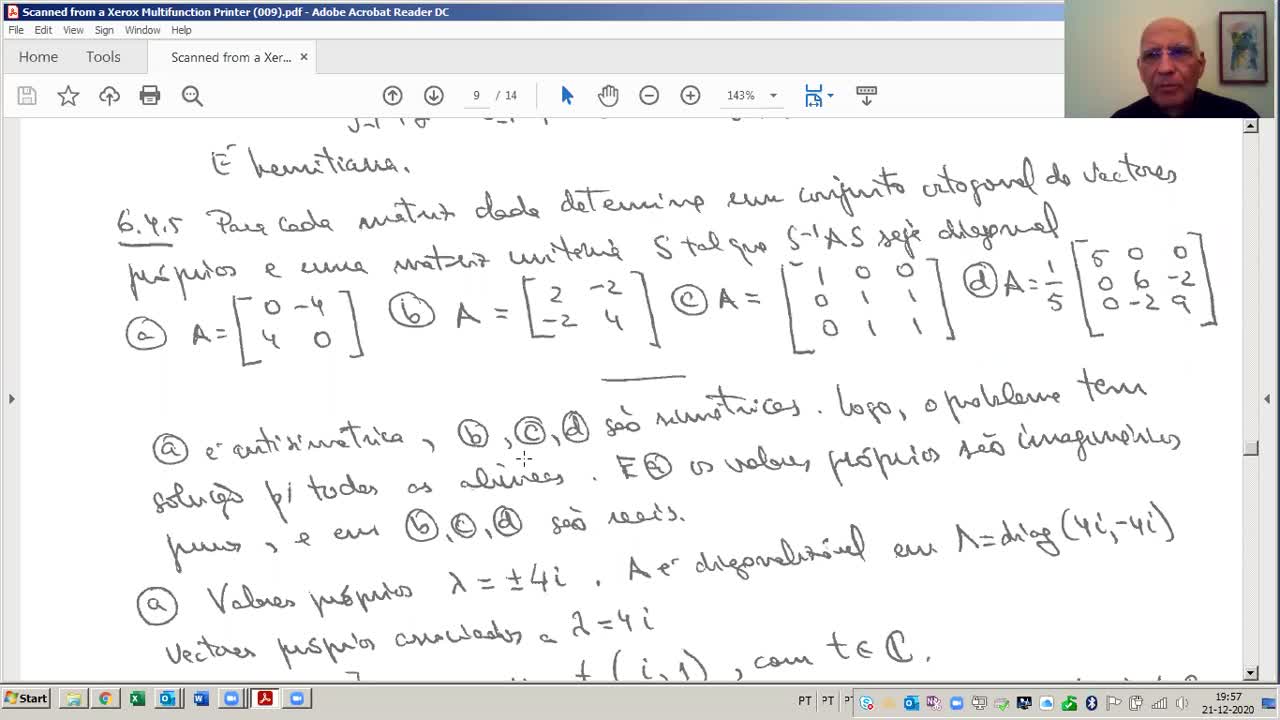
Task: Click the network signal tray icon
Action: pos(1159,703)
